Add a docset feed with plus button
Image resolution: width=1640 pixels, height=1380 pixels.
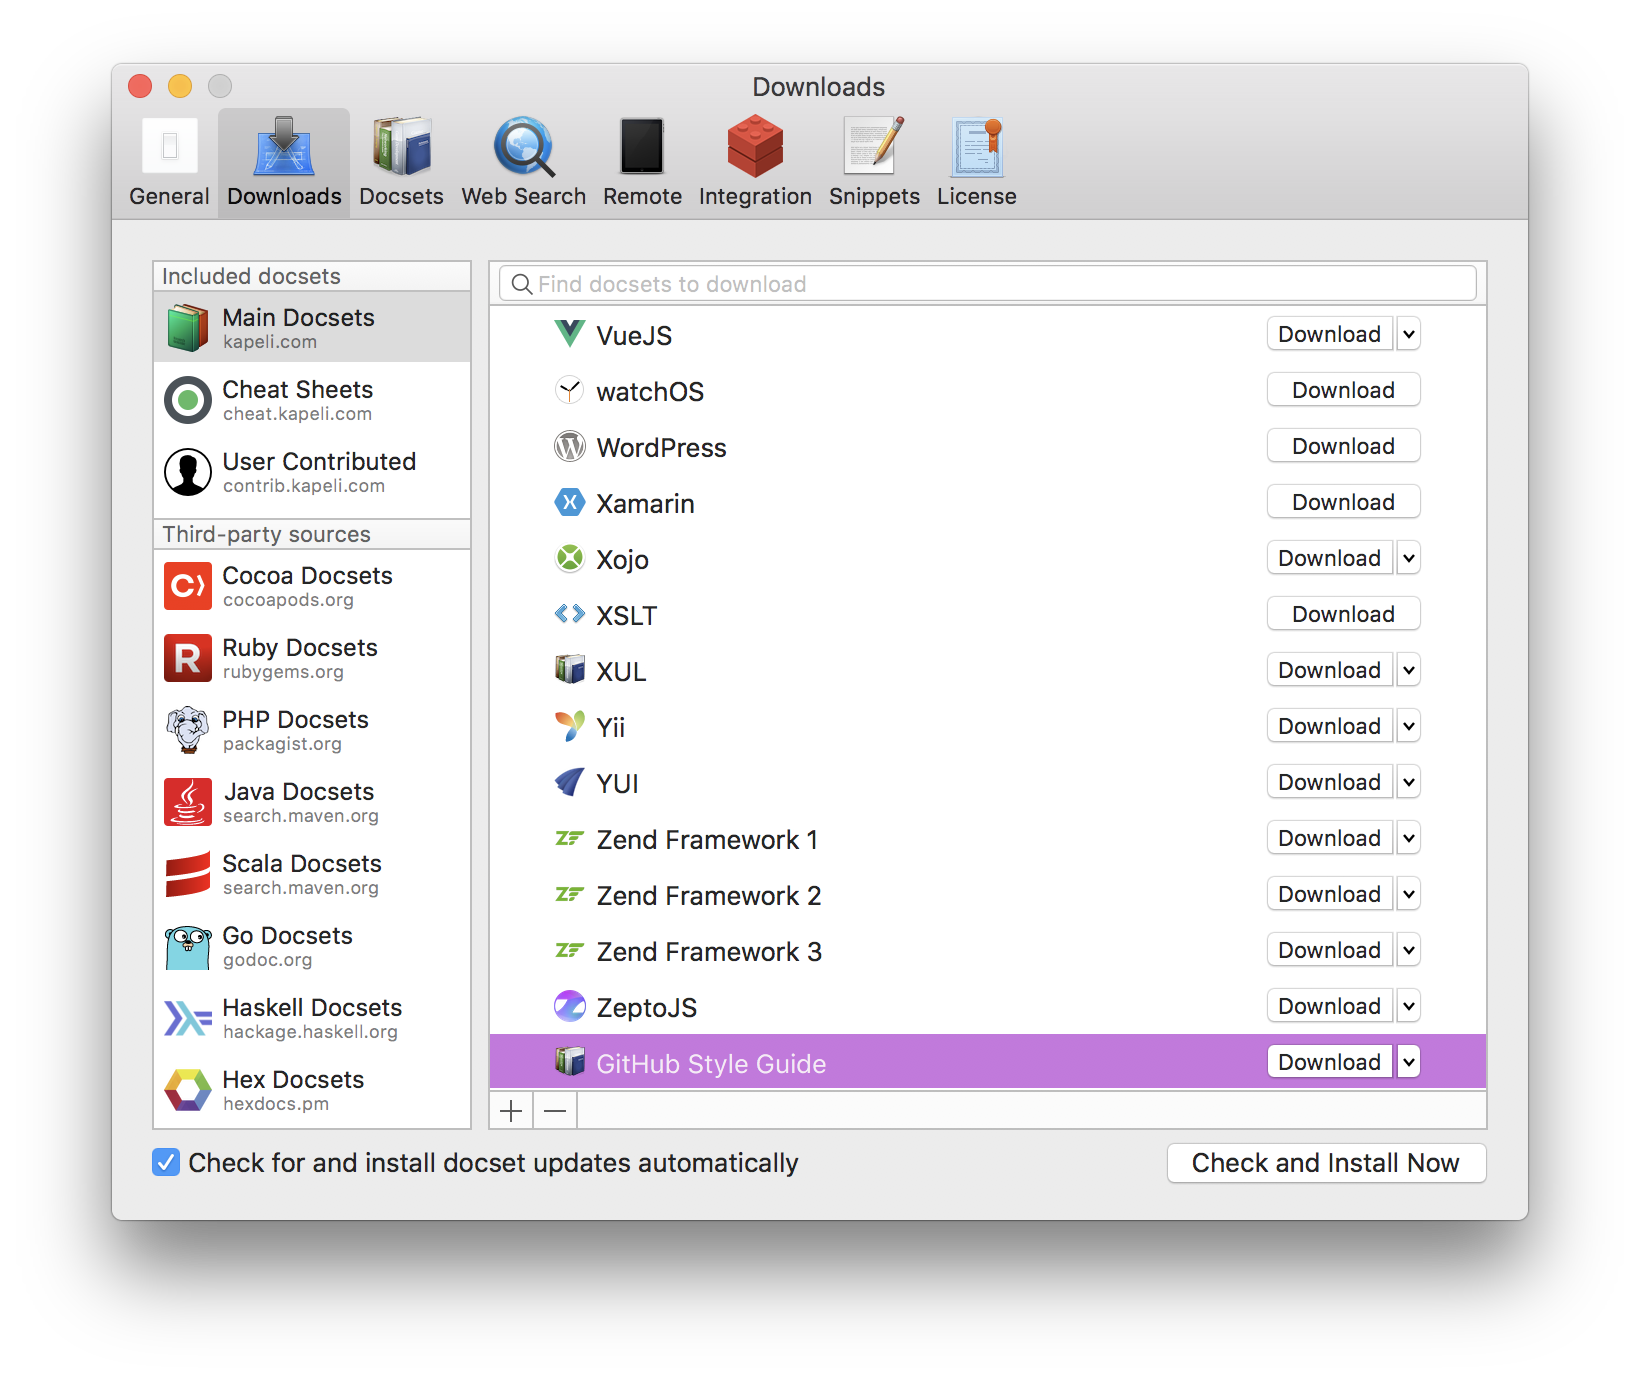click(x=511, y=1111)
